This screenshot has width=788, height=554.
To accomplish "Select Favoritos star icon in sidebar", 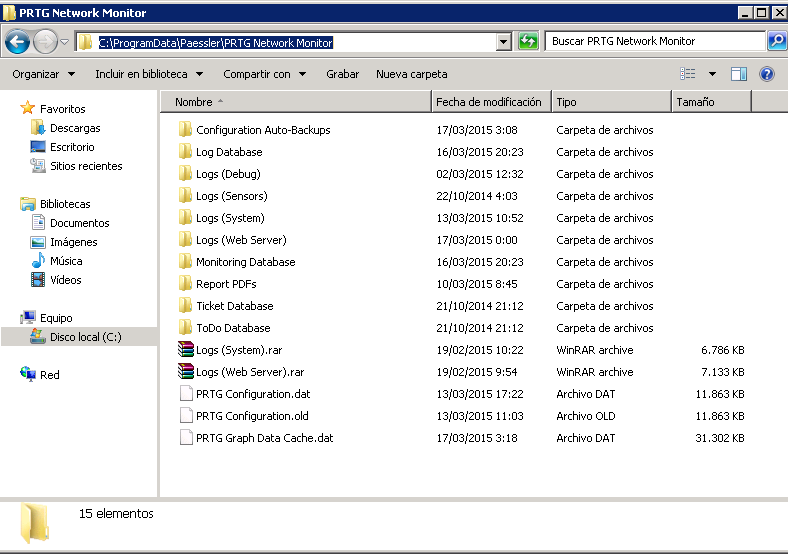I will pyautogui.click(x=27, y=108).
